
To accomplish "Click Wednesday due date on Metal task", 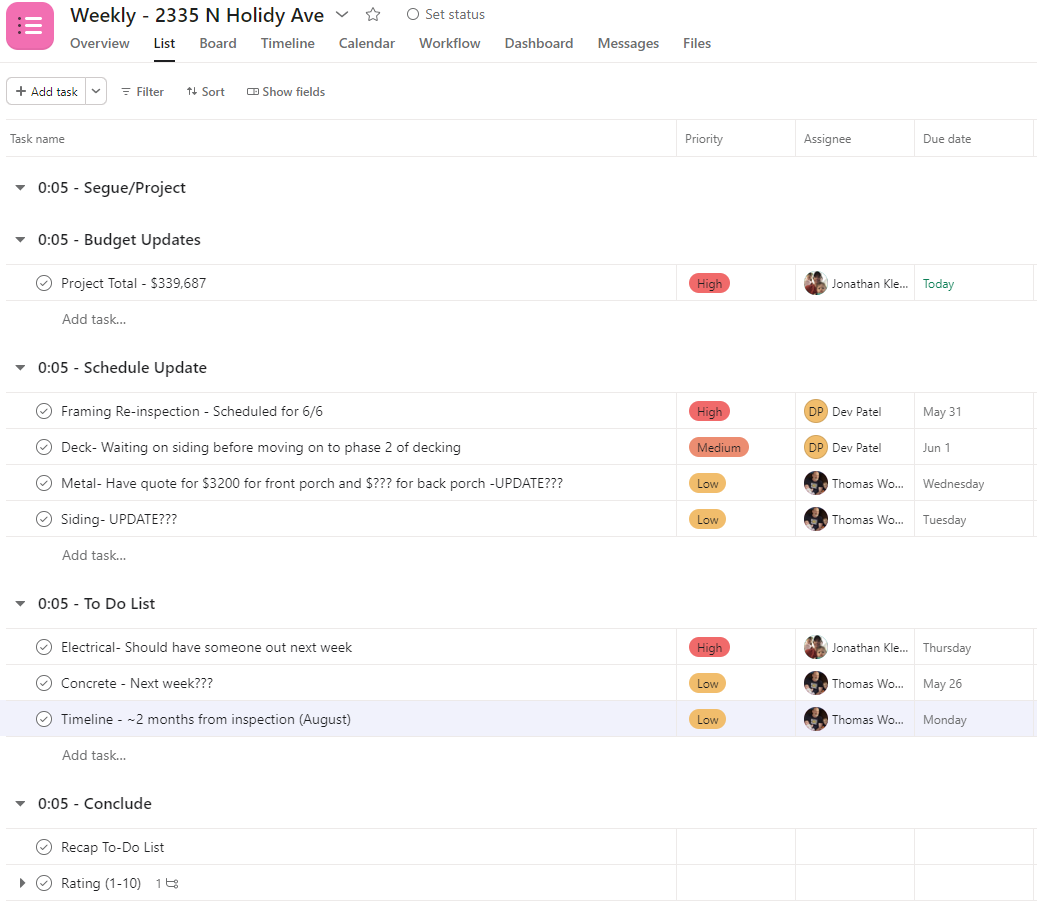I will pos(953,484).
